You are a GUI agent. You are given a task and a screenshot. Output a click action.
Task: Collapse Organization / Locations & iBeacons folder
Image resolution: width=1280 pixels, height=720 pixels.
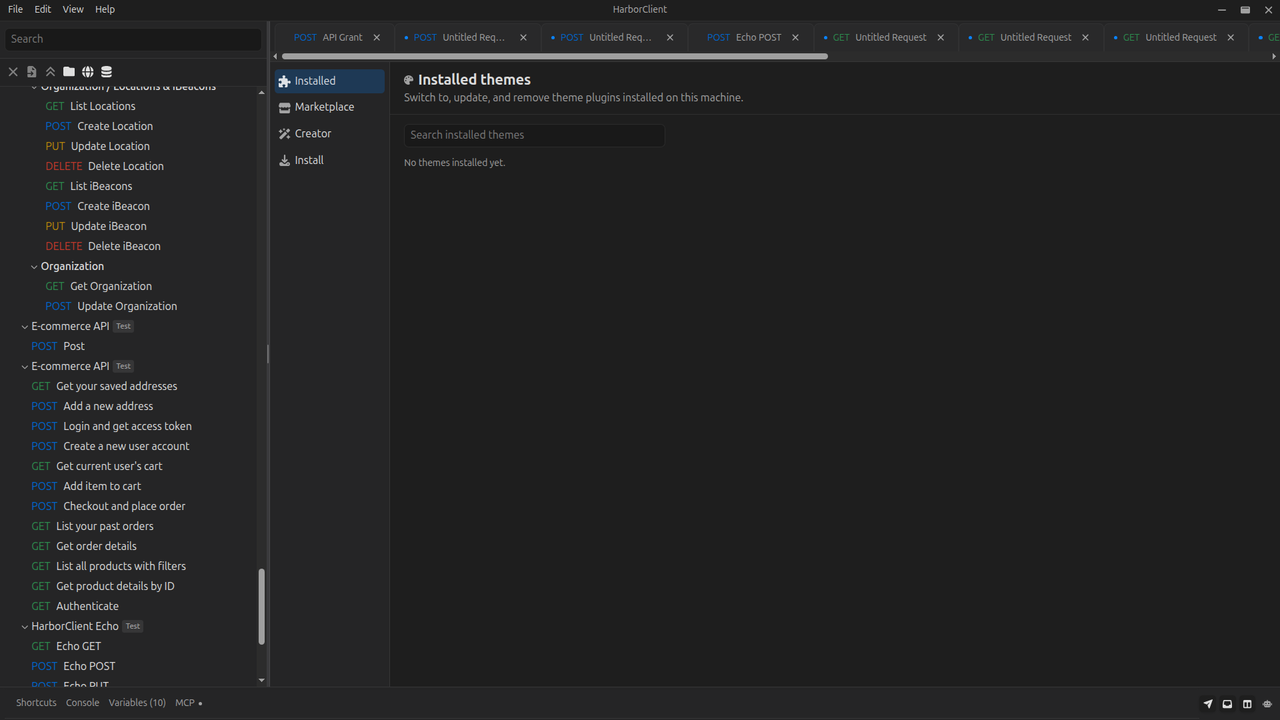tap(35, 87)
